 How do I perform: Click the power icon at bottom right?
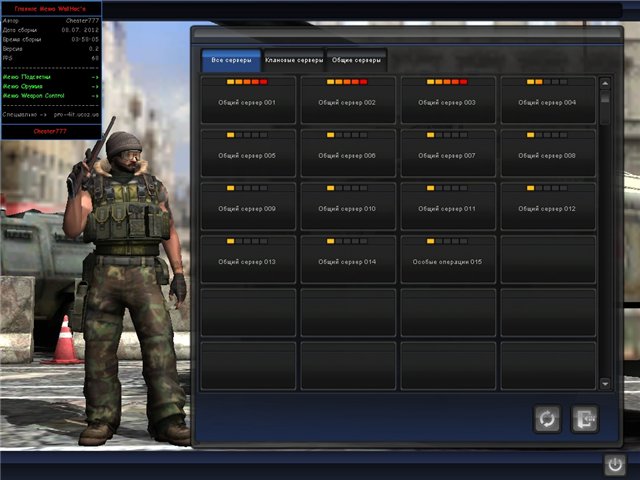coord(615,464)
